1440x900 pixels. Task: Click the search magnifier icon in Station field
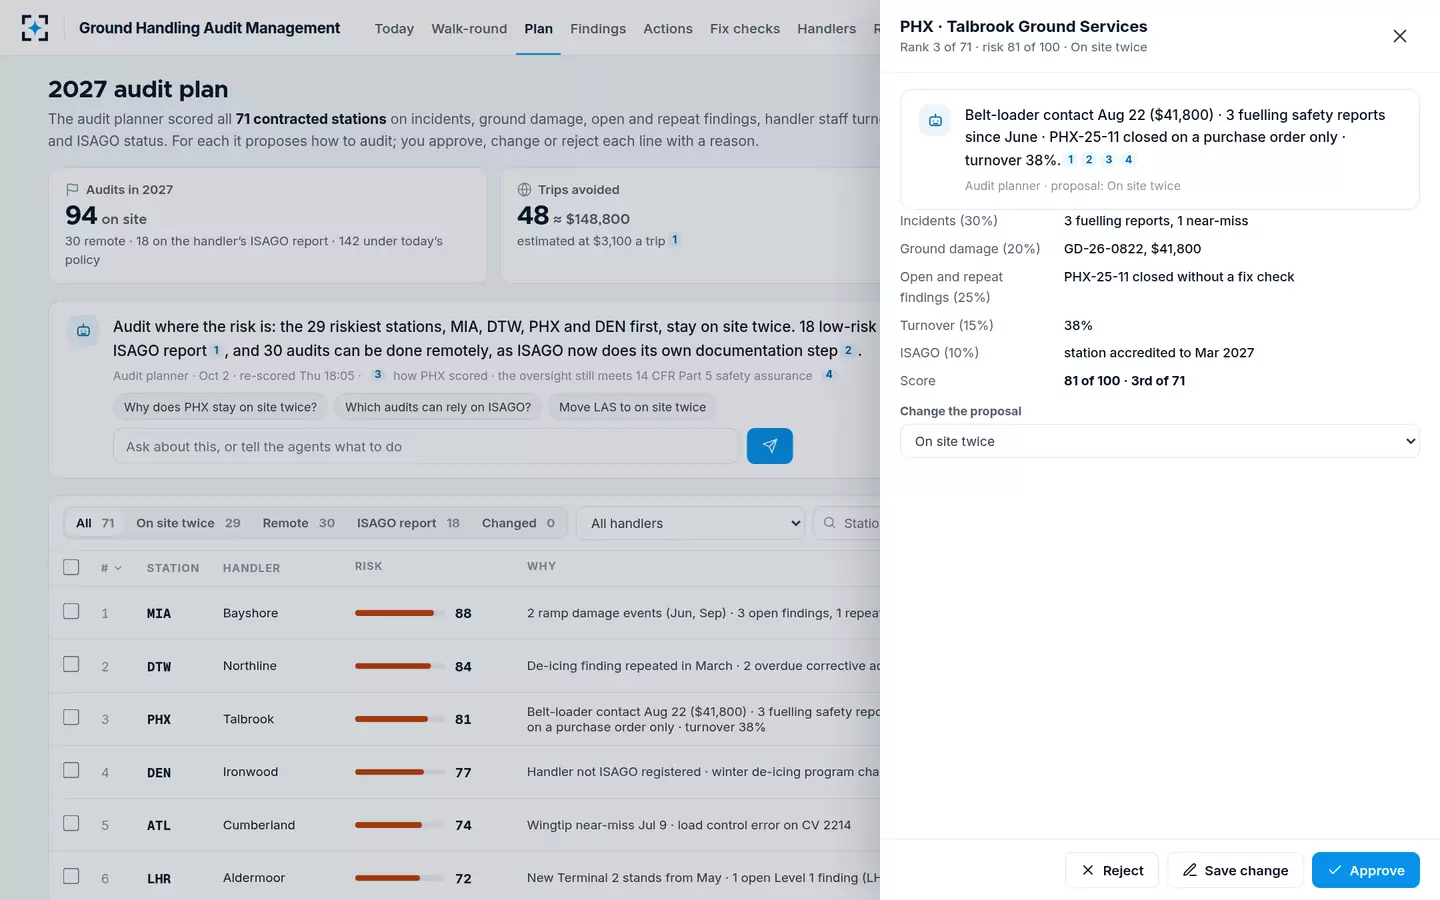(829, 523)
